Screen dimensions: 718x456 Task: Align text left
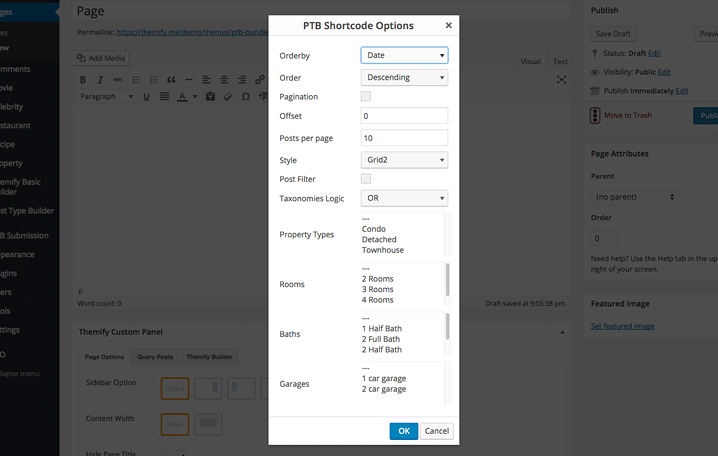click(207, 80)
